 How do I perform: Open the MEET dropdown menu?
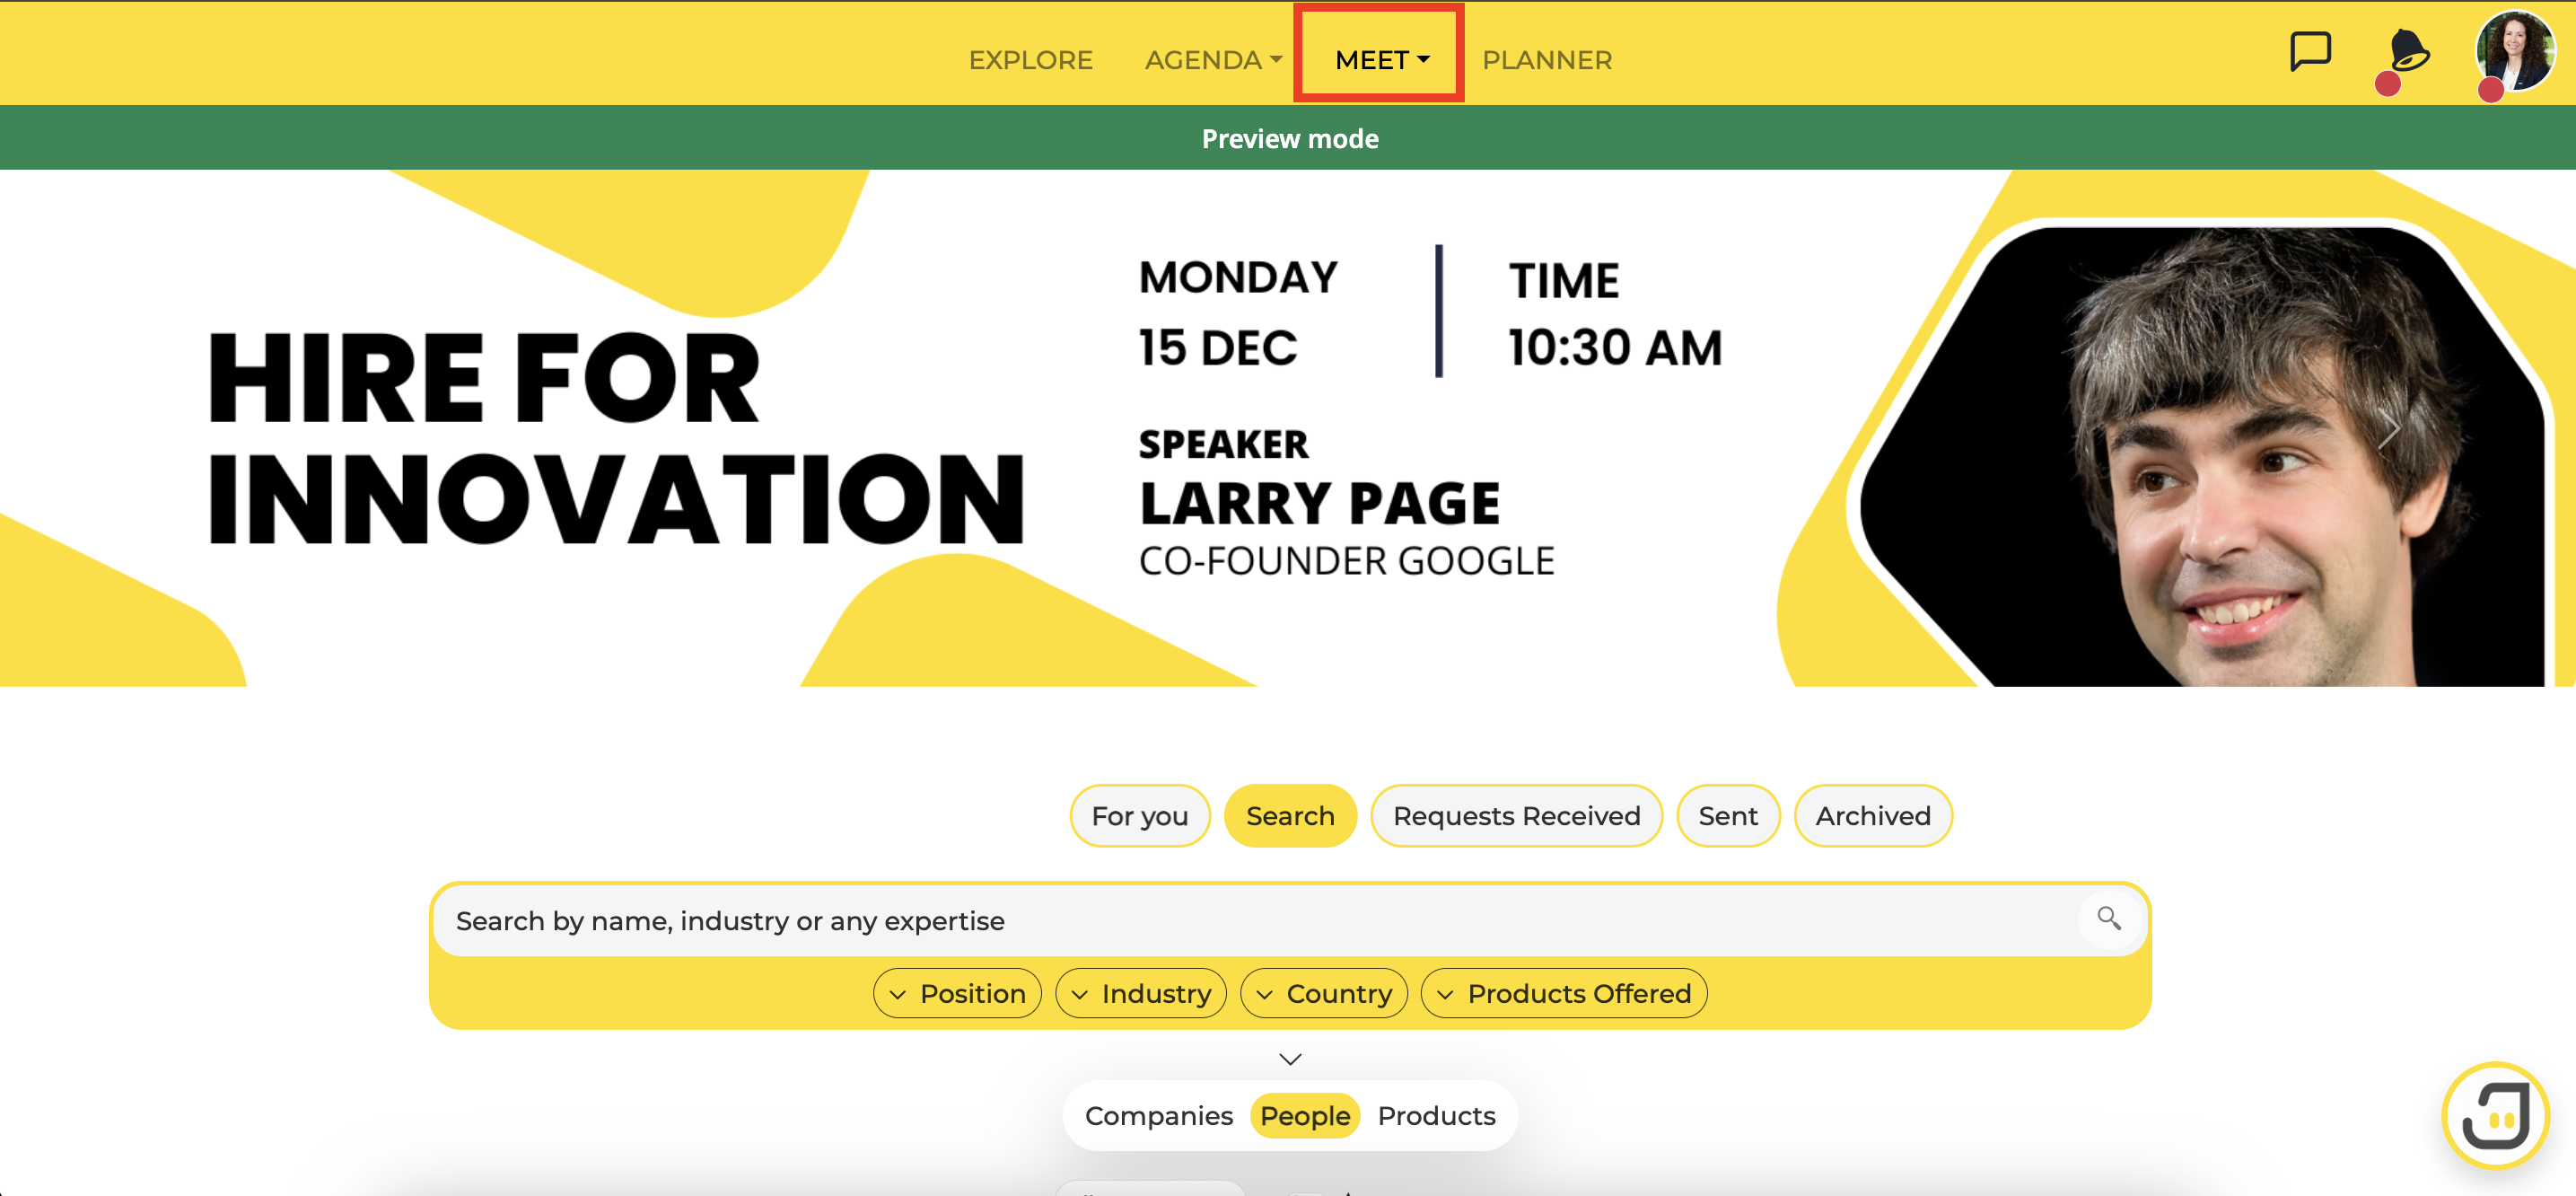coord(1381,60)
